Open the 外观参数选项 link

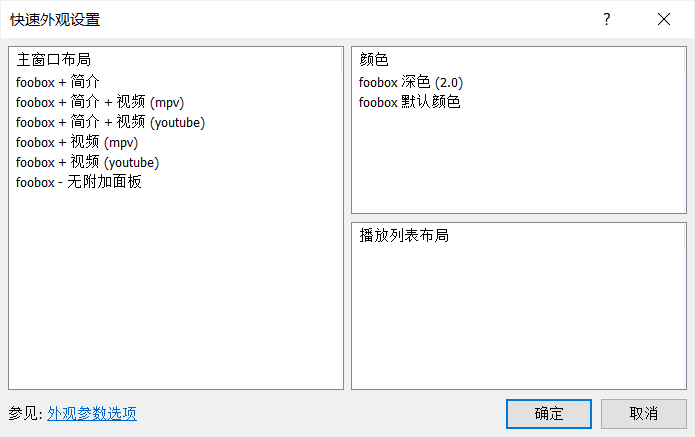pos(92,414)
